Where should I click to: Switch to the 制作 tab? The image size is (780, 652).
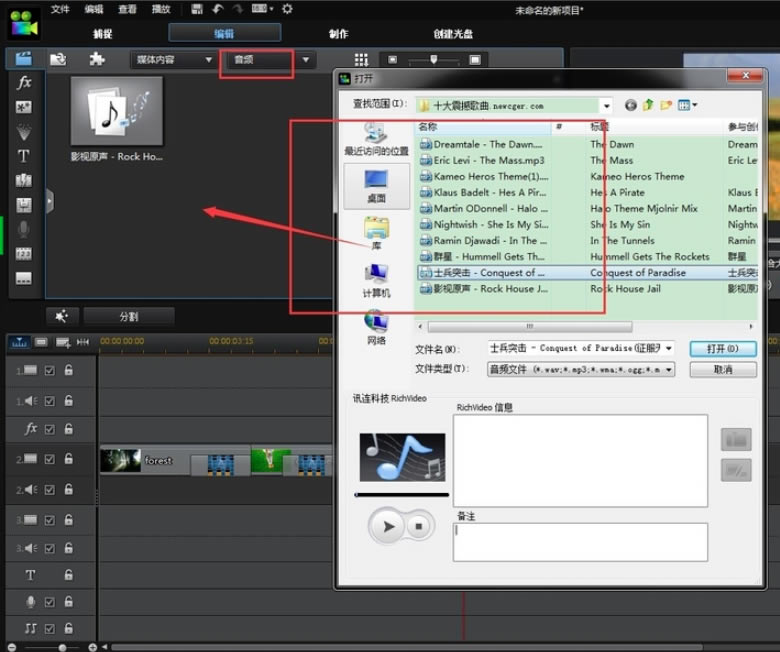(x=338, y=34)
